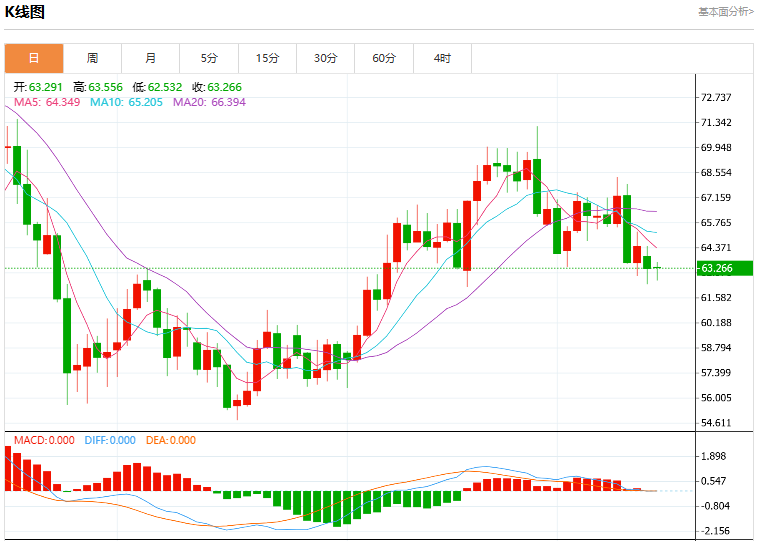Click the MA20 indicator label
The height and width of the screenshot is (541, 758).
pos(209,102)
